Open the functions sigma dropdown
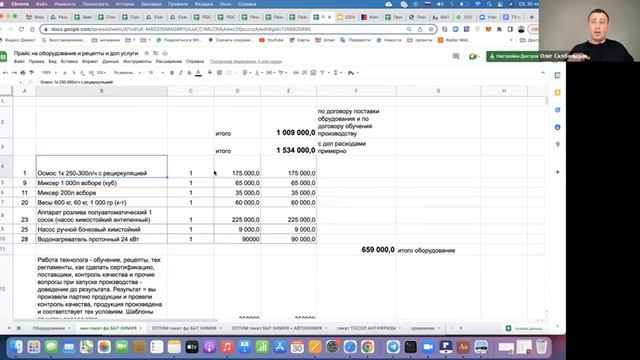The width and height of the screenshot is (640, 360). [337, 73]
